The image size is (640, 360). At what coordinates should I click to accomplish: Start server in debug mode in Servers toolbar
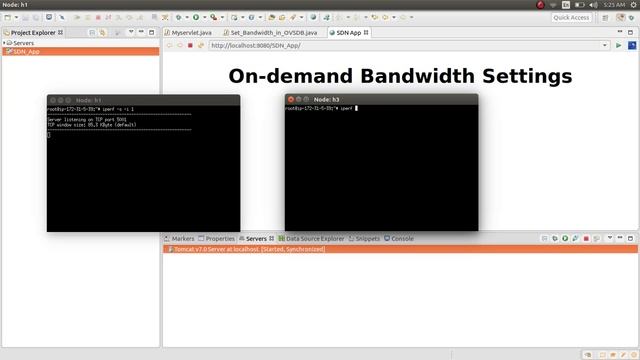(555, 238)
